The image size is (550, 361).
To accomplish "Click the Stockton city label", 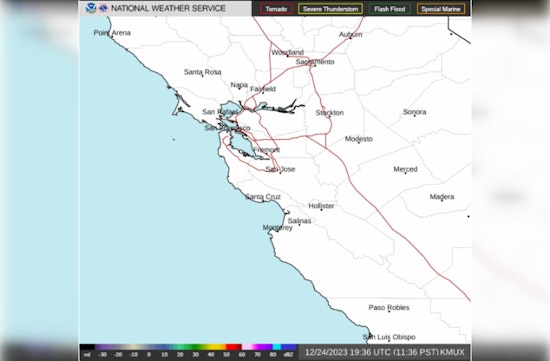I will click(x=330, y=113).
